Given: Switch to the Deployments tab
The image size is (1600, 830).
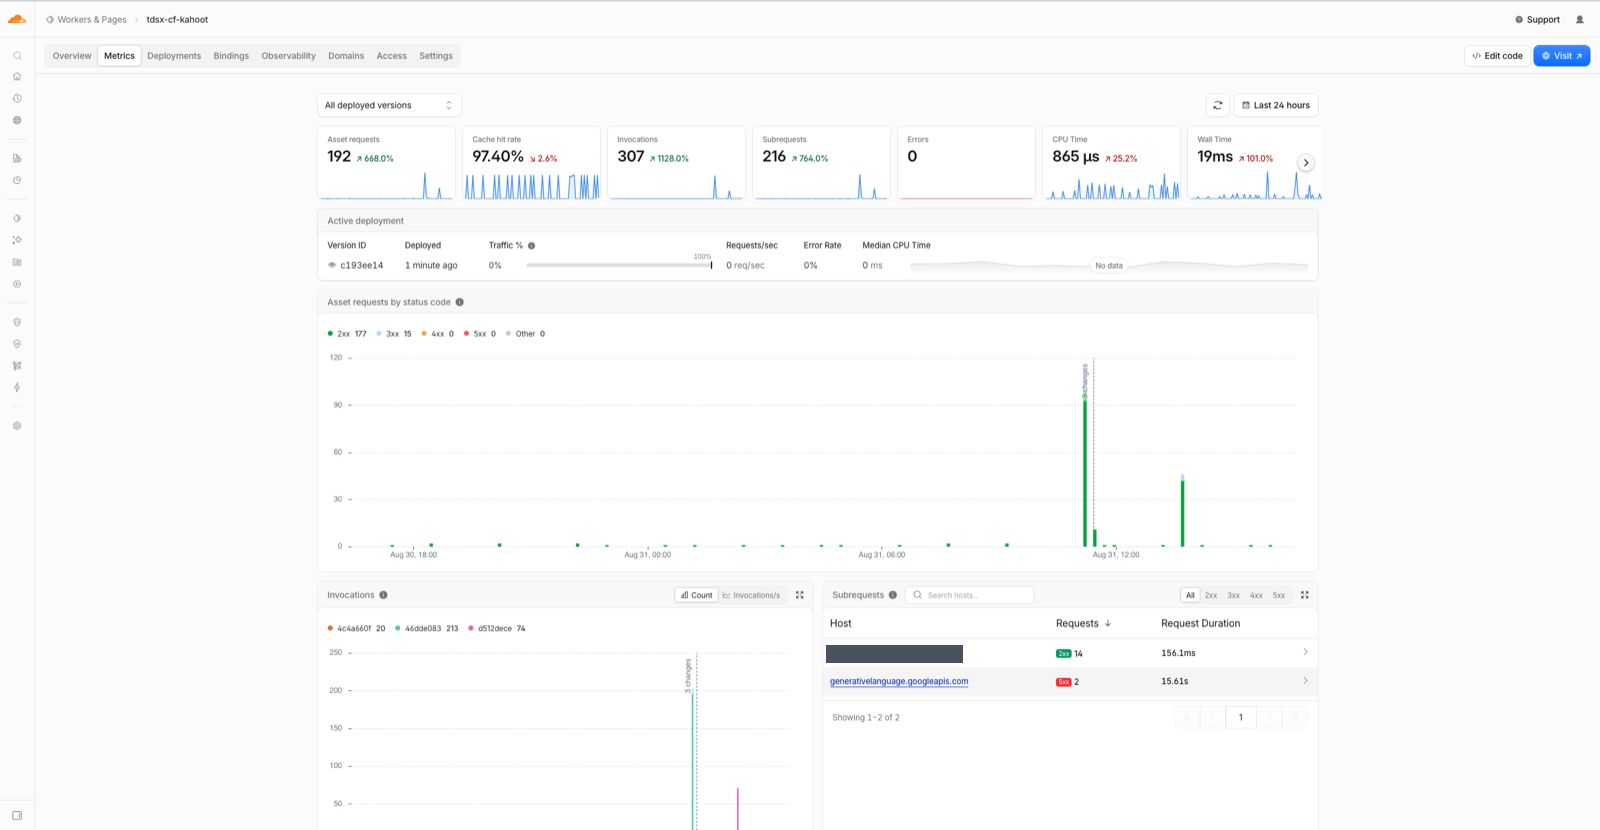Looking at the screenshot, I should 174,56.
